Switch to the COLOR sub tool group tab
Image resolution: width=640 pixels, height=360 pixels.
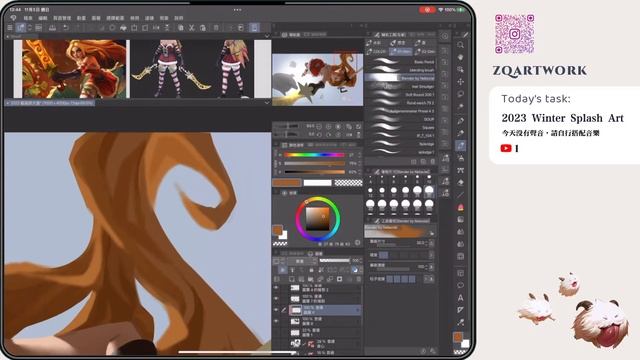[x=376, y=52]
